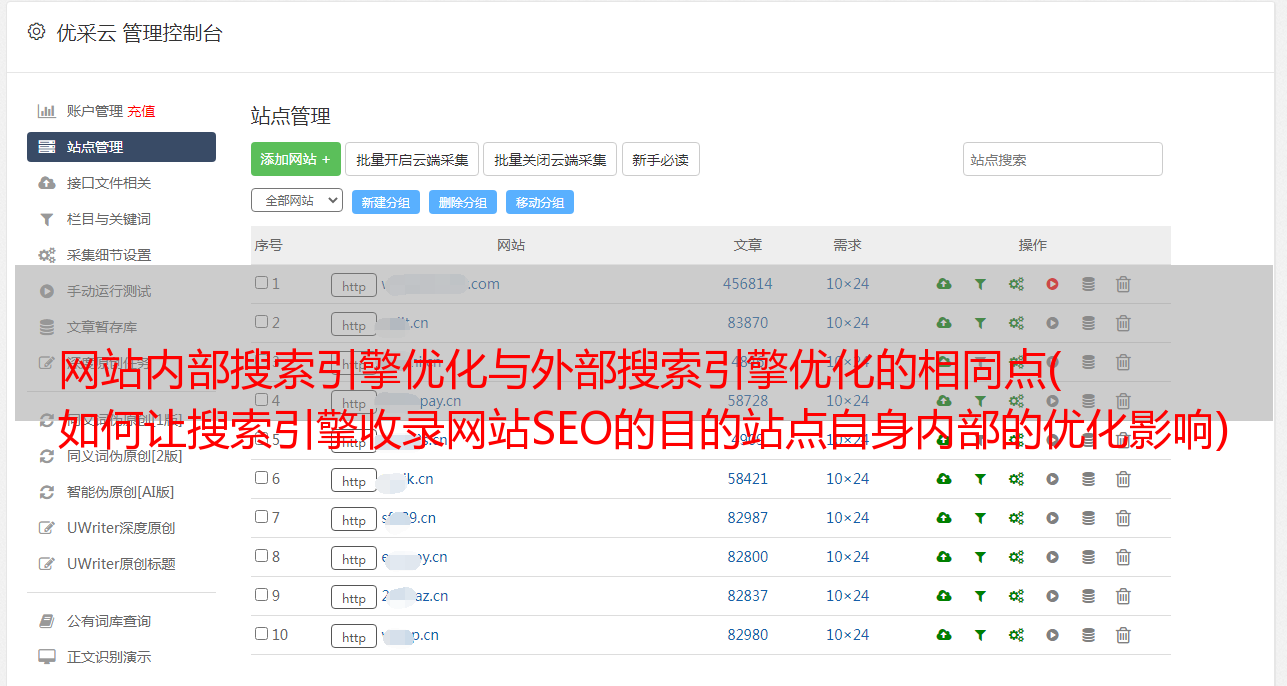Viewport: 1287px width, 686px height.
Task: Click play icon in row 9
Action: coord(1052,596)
